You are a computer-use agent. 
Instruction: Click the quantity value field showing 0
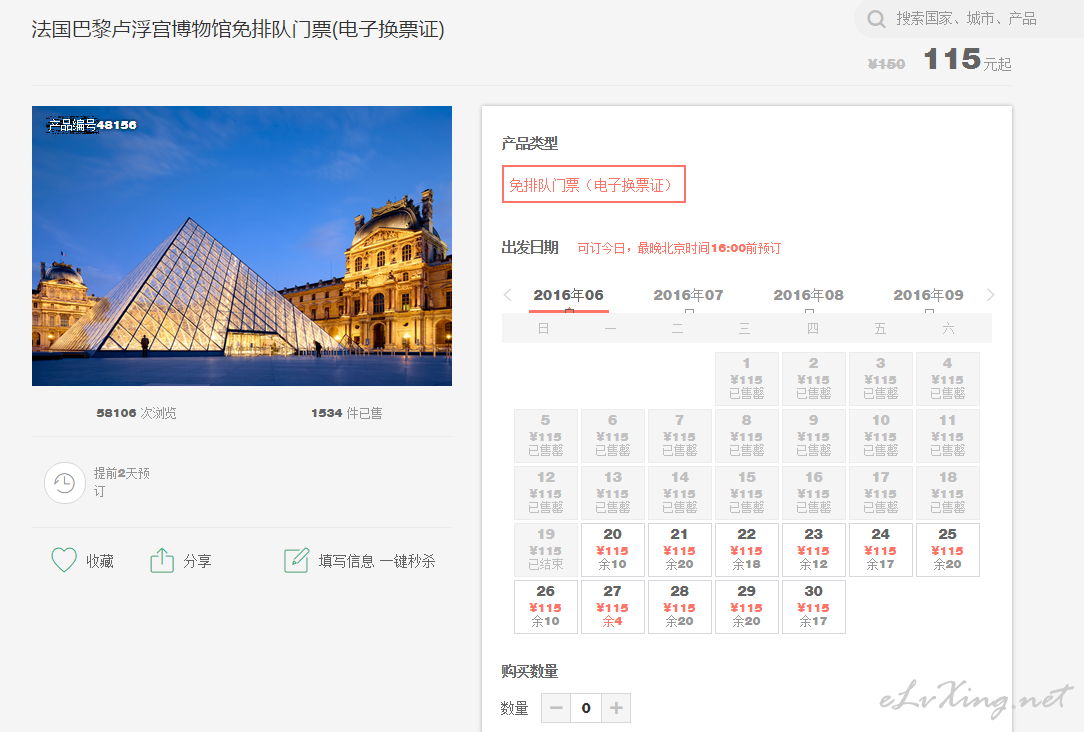coord(586,708)
